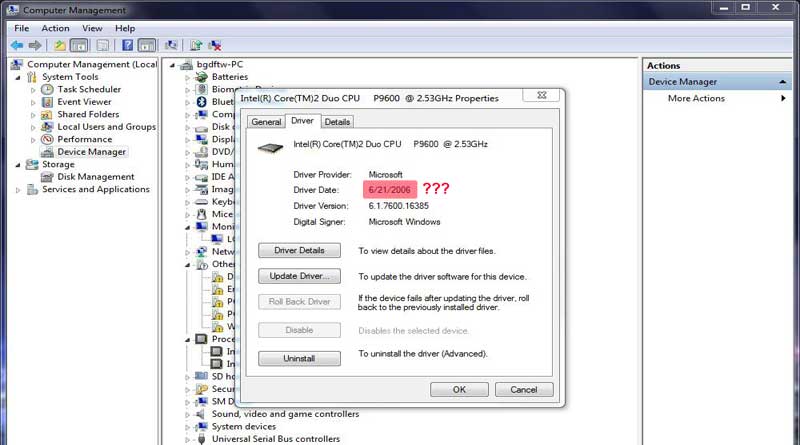This screenshot has height=445, width=800.
Task: Click the CPU chip icon in dialog
Action: (x=270, y=149)
